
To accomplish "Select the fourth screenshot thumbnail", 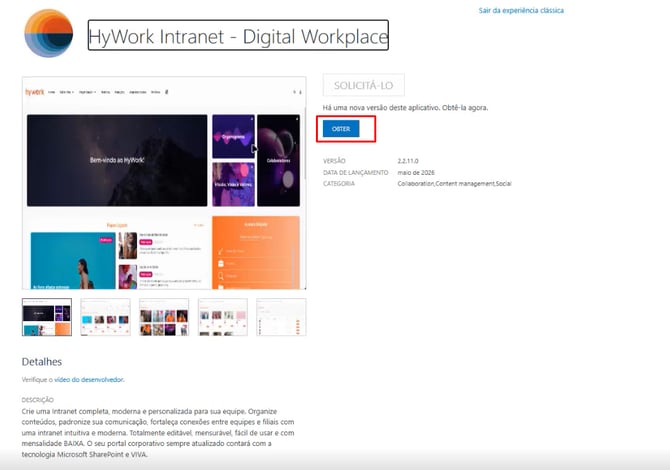I will (x=223, y=317).
